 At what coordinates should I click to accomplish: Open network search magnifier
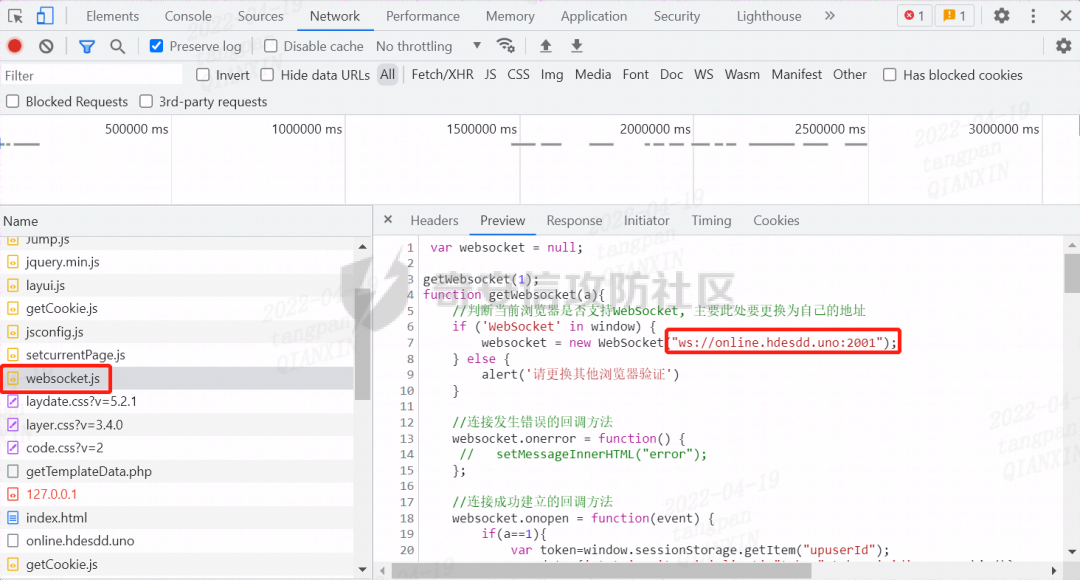click(x=118, y=46)
